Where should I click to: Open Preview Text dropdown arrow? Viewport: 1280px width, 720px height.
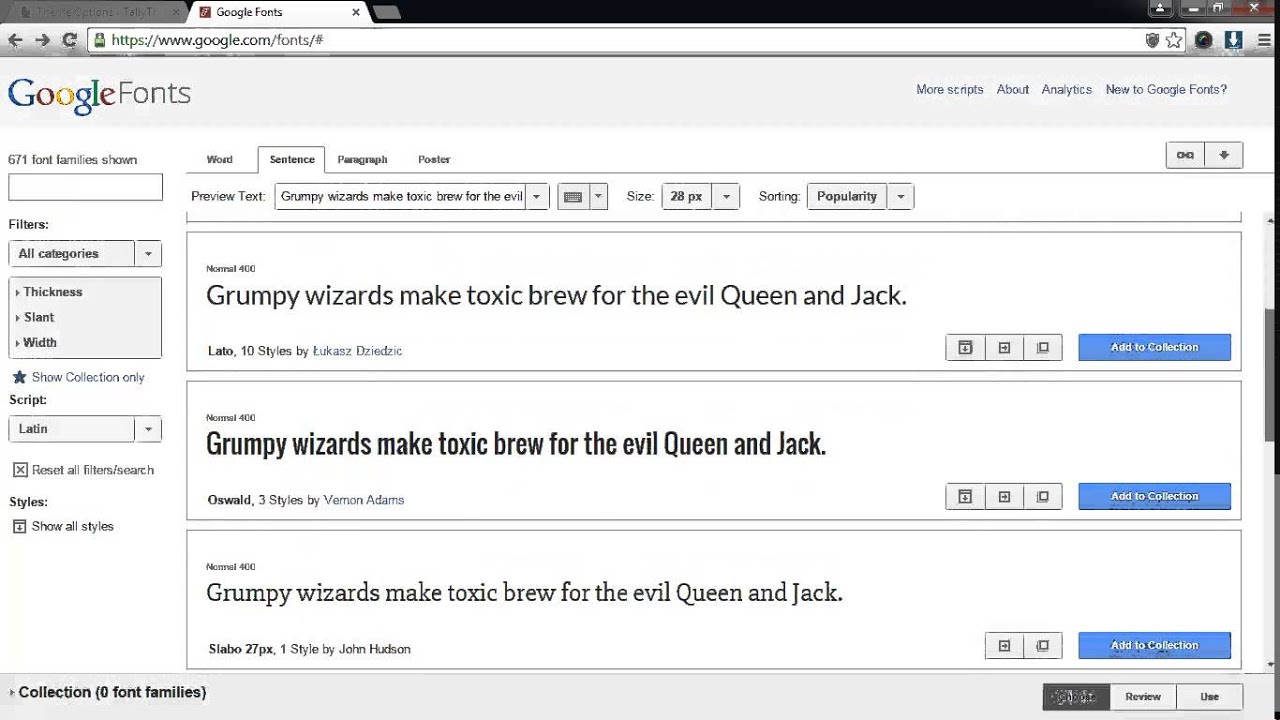pos(537,197)
